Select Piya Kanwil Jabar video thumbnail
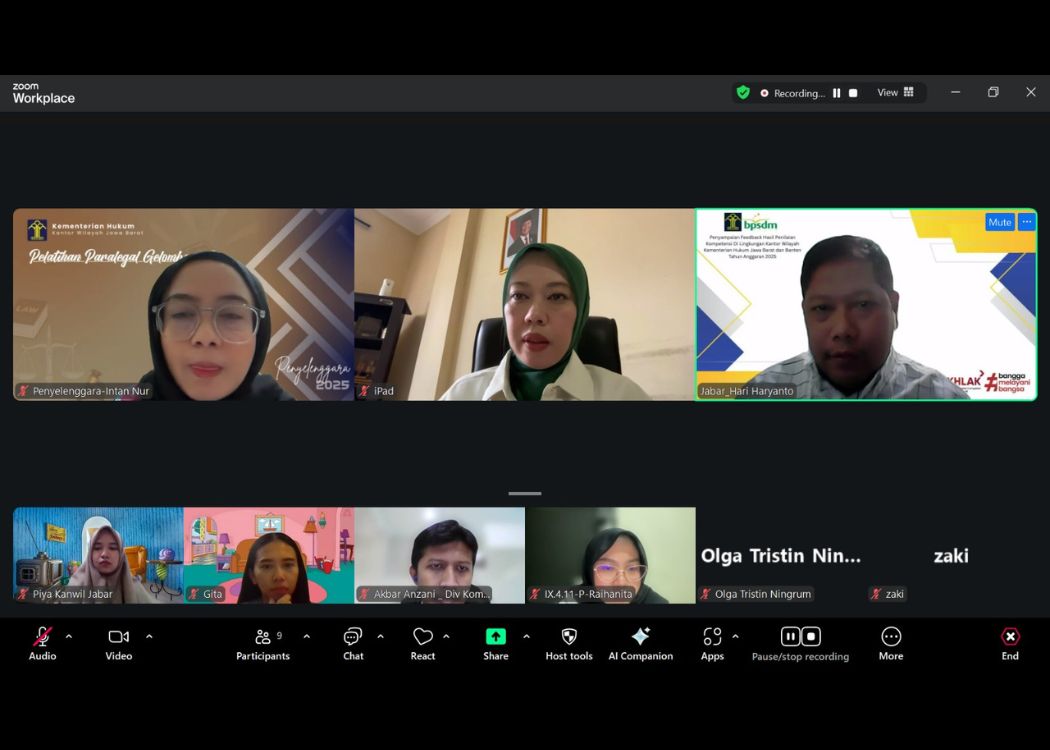The height and width of the screenshot is (750, 1050). 98,555
